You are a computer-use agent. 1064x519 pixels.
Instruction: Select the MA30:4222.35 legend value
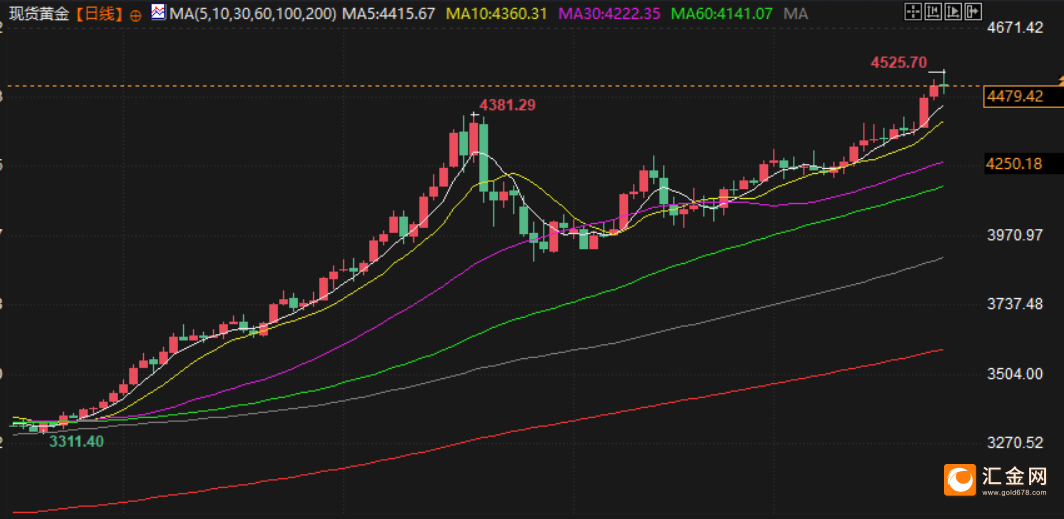coord(611,14)
